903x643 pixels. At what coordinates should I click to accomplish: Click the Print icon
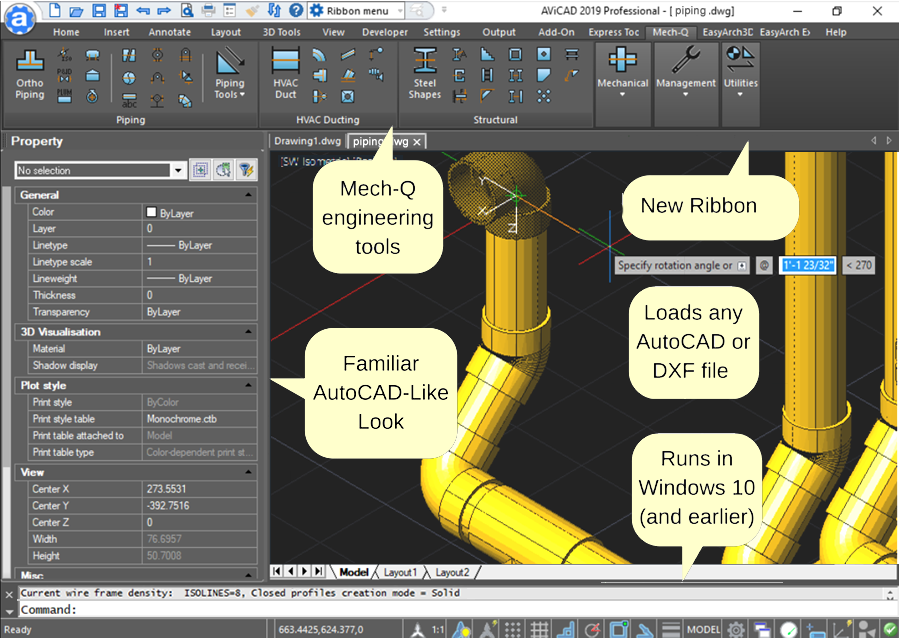tap(208, 10)
